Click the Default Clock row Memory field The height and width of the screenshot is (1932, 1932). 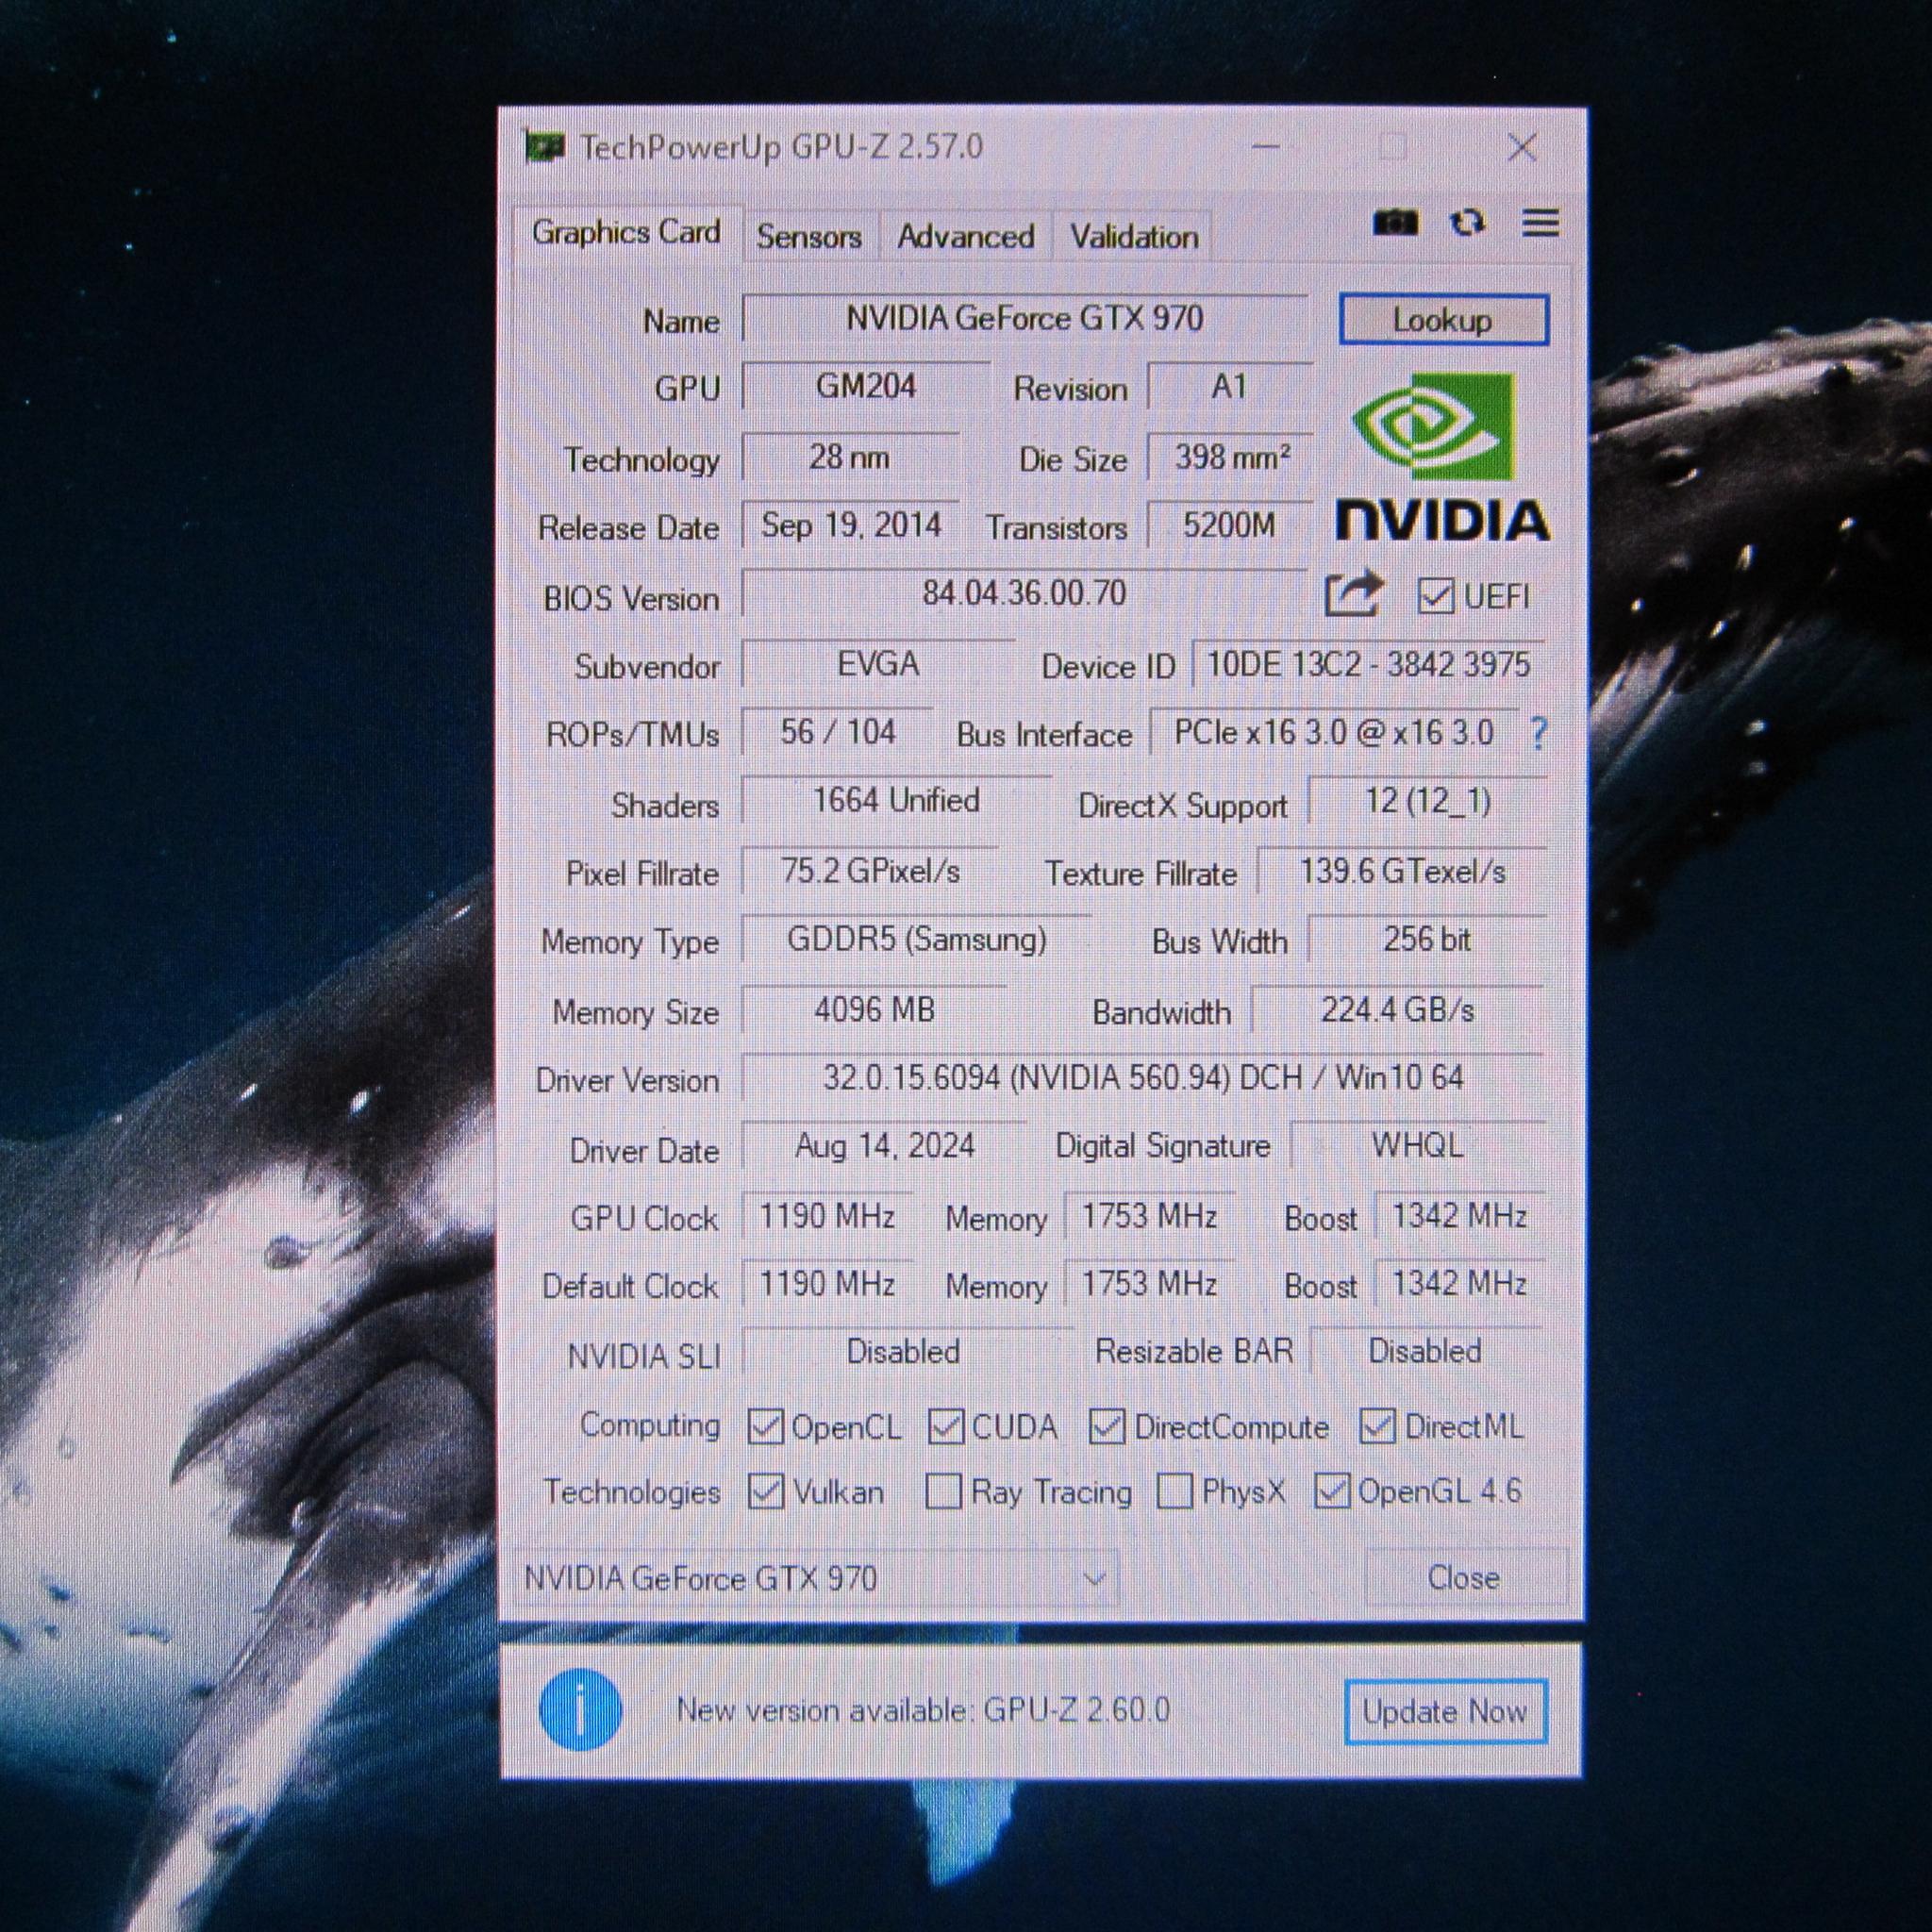(x=1150, y=1284)
